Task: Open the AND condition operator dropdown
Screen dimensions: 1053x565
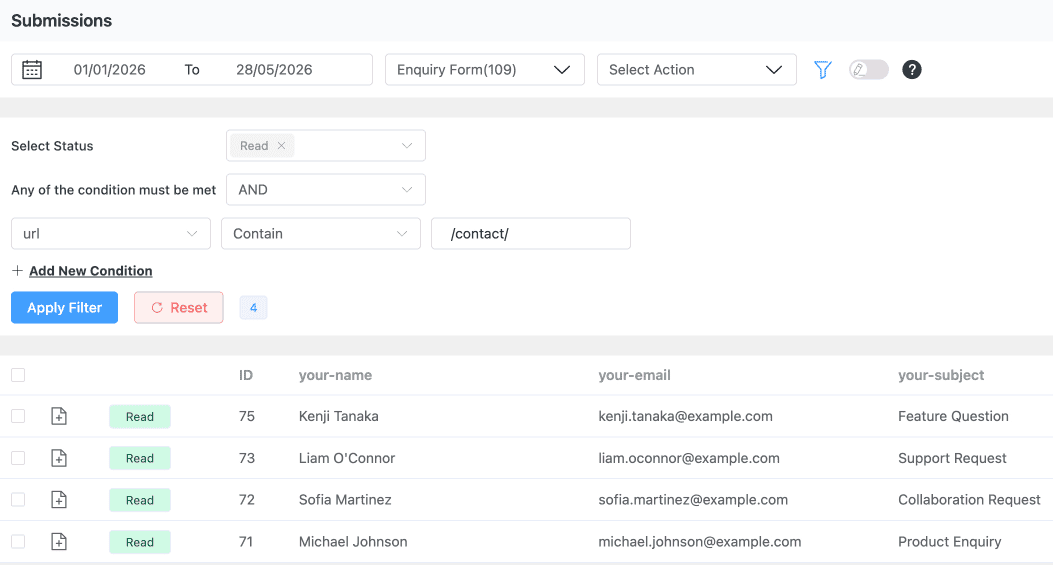Action: pos(326,189)
